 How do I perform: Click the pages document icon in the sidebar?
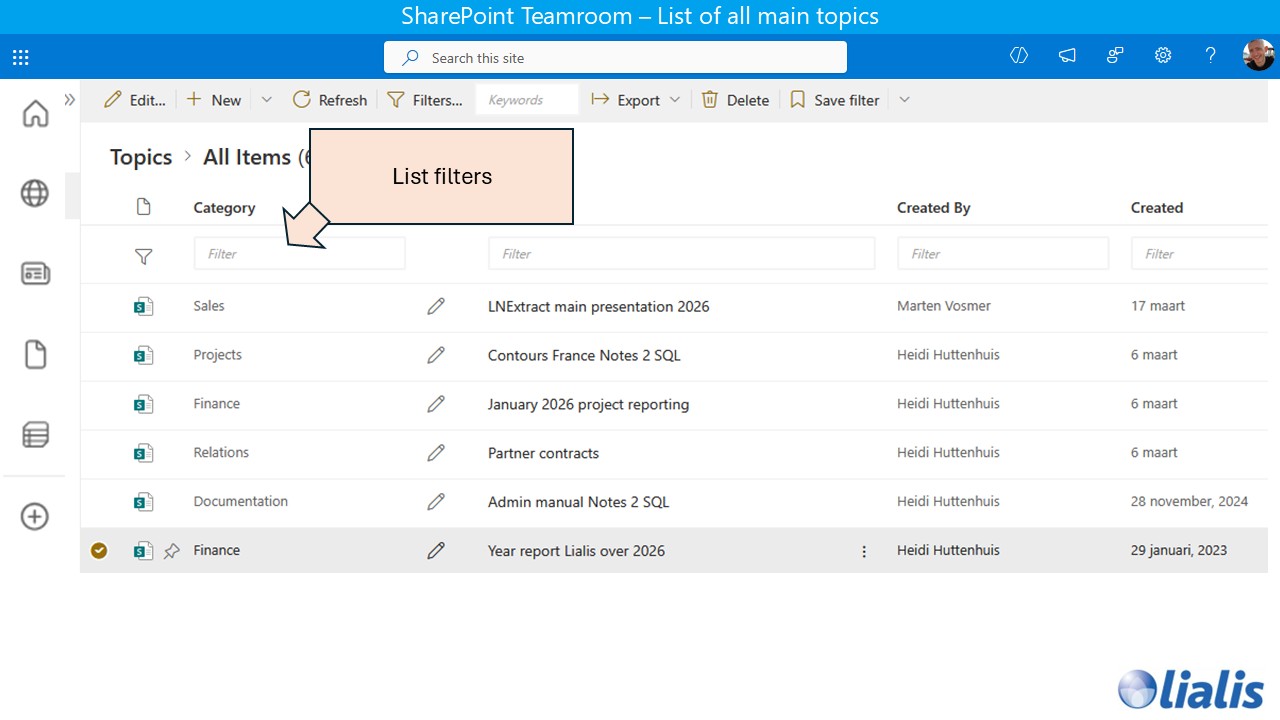click(35, 353)
